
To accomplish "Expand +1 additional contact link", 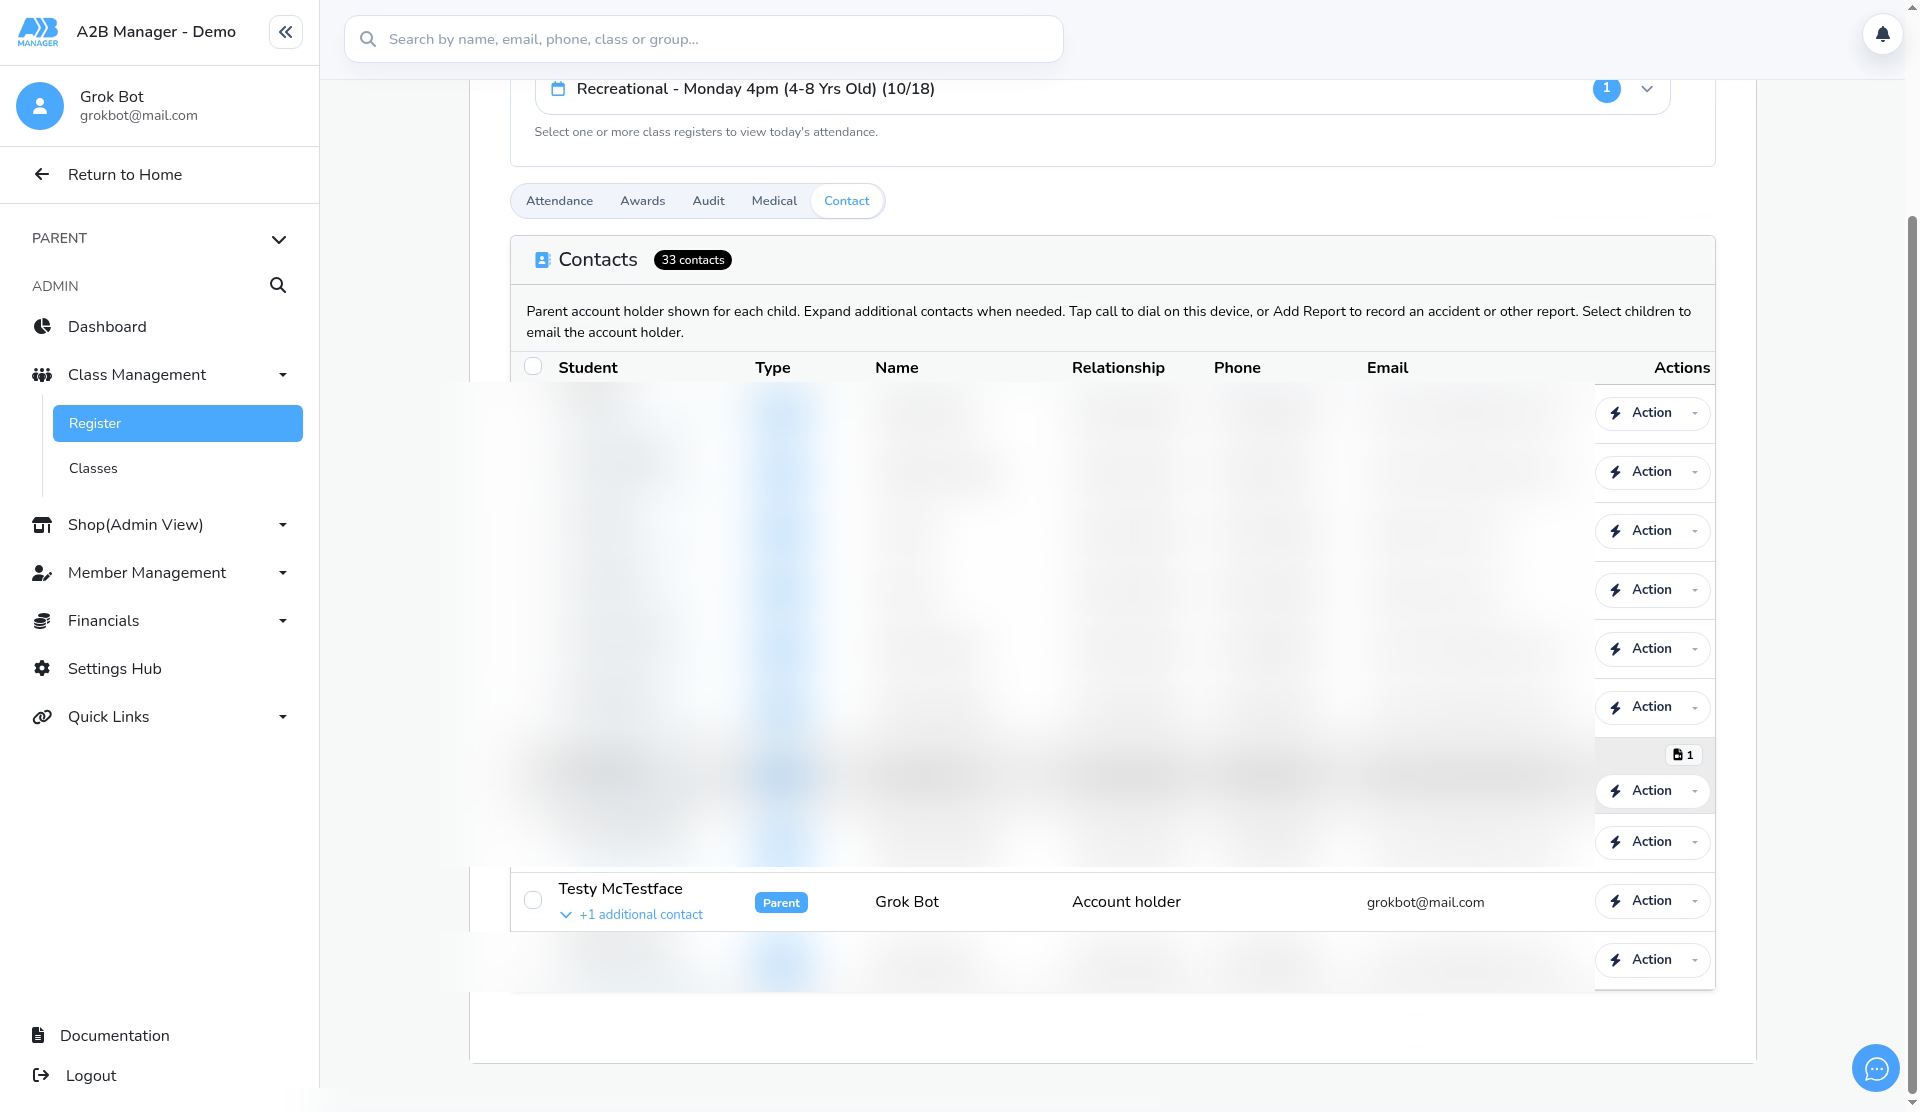I will click(631, 915).
